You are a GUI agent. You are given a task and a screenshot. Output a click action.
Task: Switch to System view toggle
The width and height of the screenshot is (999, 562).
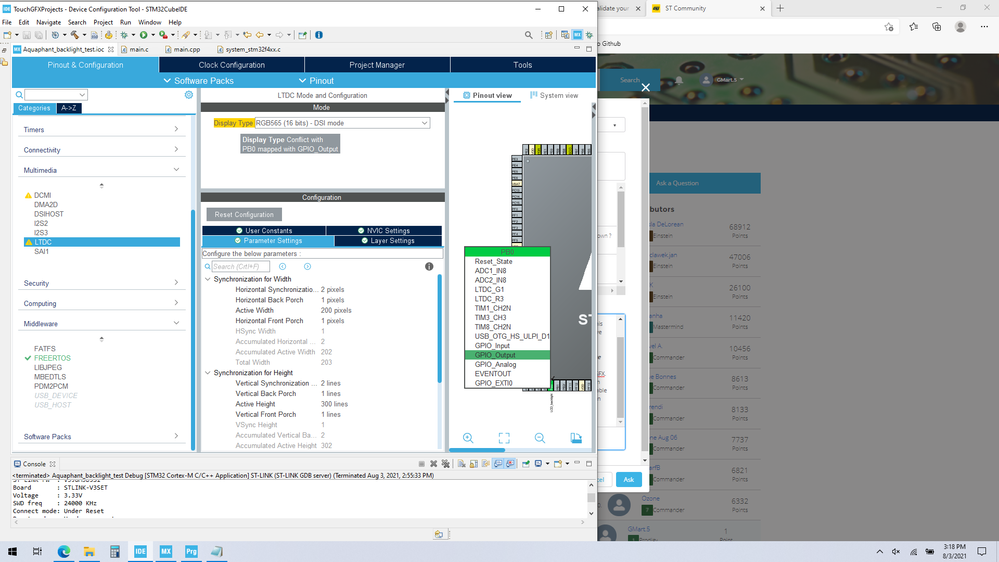click(x=554, y=96)
